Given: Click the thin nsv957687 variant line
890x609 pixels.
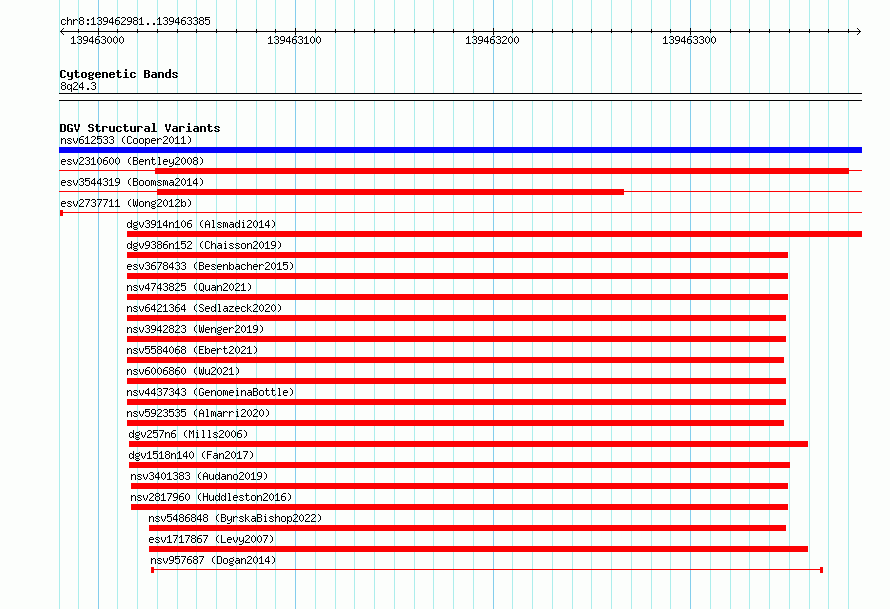Looking at the screenshot, I should pyautogui.click(x=487, y=570).
